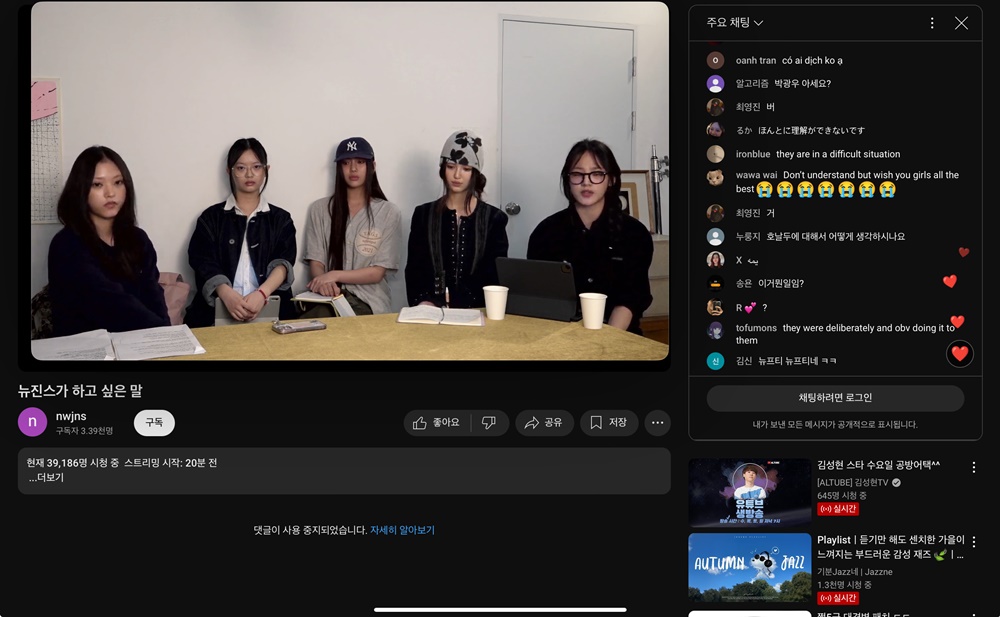Subscribe with the 구독 button
Image resolution: width=1000 pixels, height=617 pixels.
coord(154,423)
